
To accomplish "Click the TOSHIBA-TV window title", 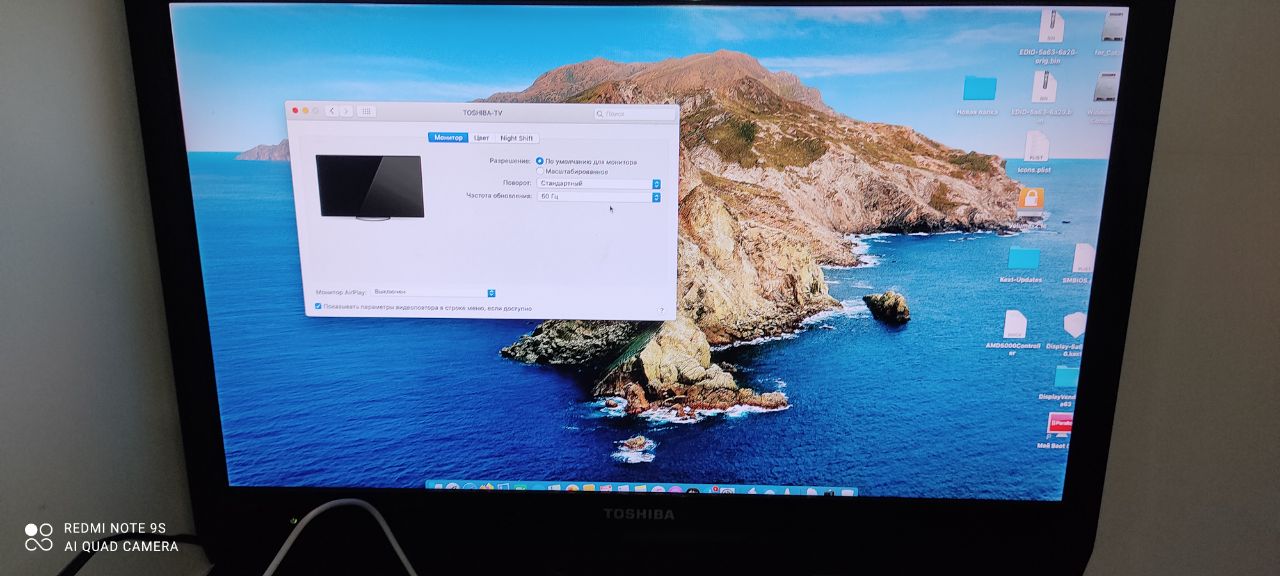I will pyautogui.click(x=482, y=113).
